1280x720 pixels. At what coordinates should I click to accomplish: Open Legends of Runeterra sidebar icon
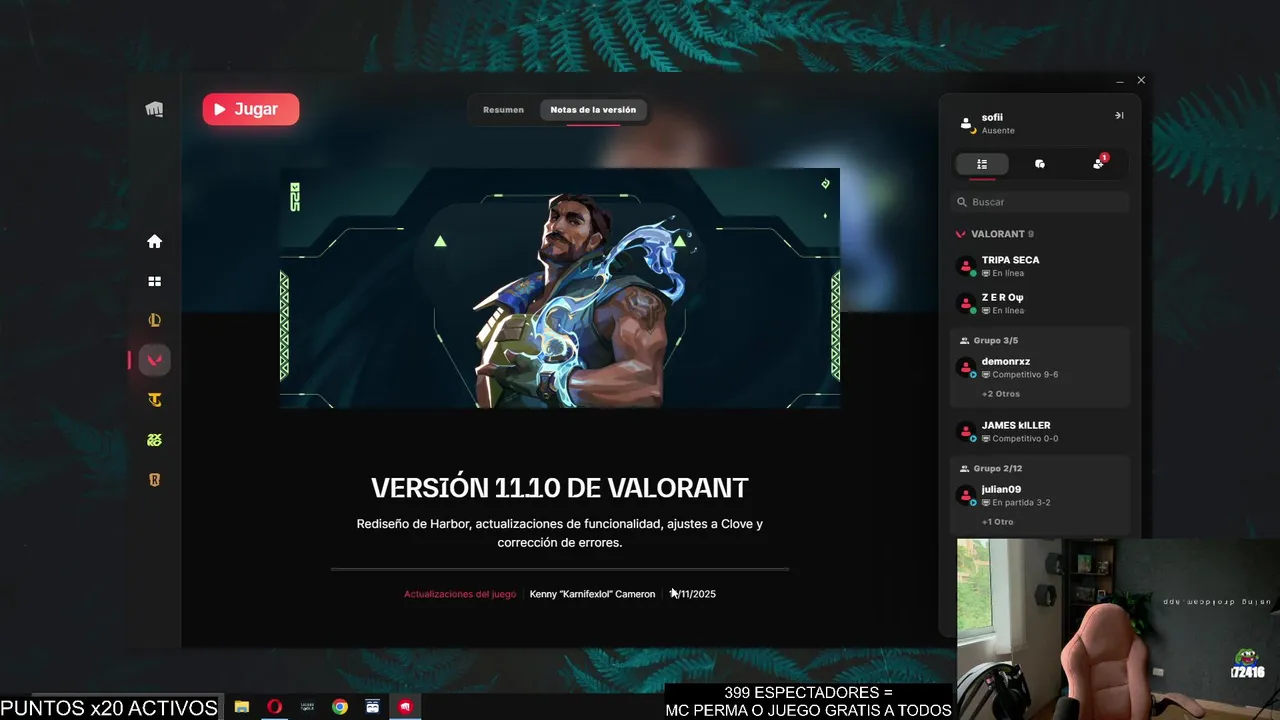click(154, 480)
